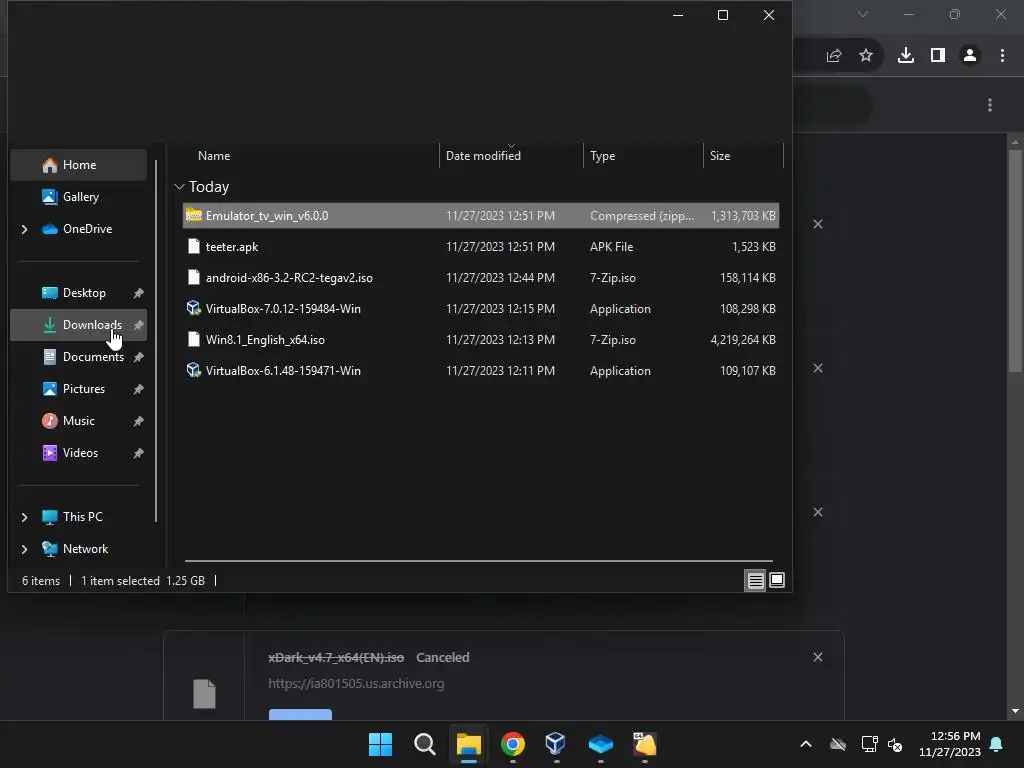Open taskbar Search
This screenshot has width=1024, height=768.
coord(424,744)
